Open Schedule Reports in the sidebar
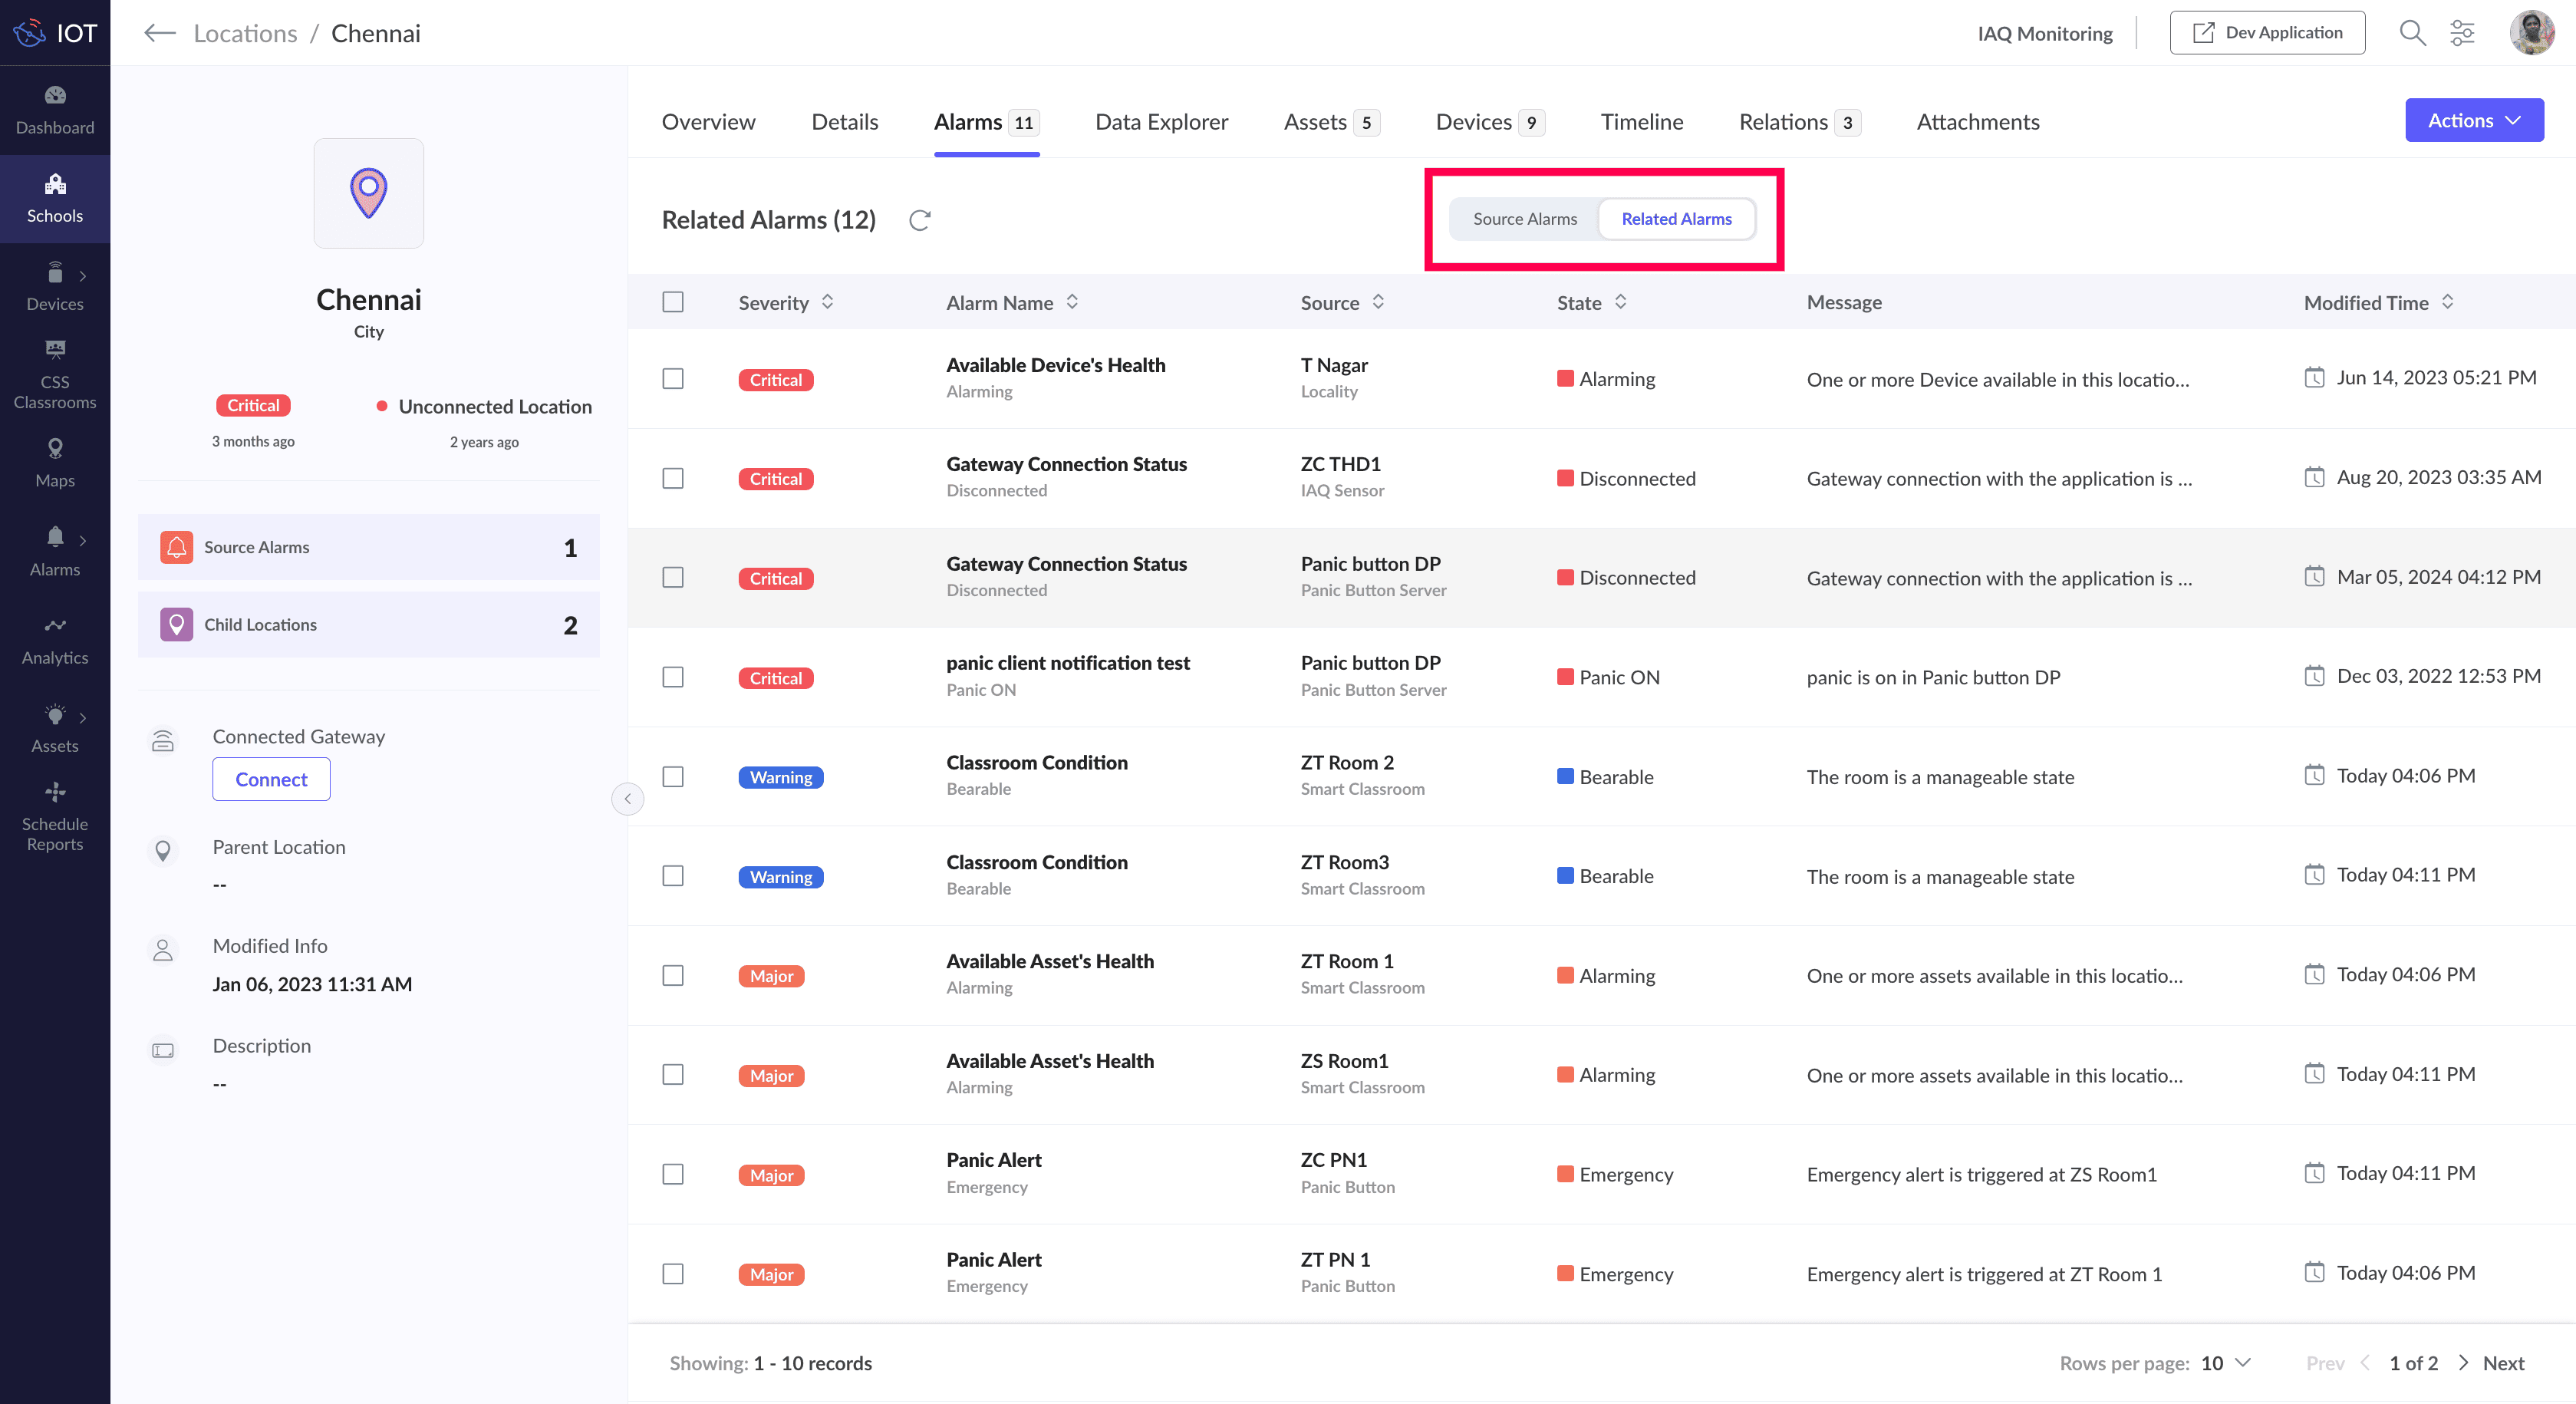Screen dimensions: 2576x1404 tap(55, 817)
